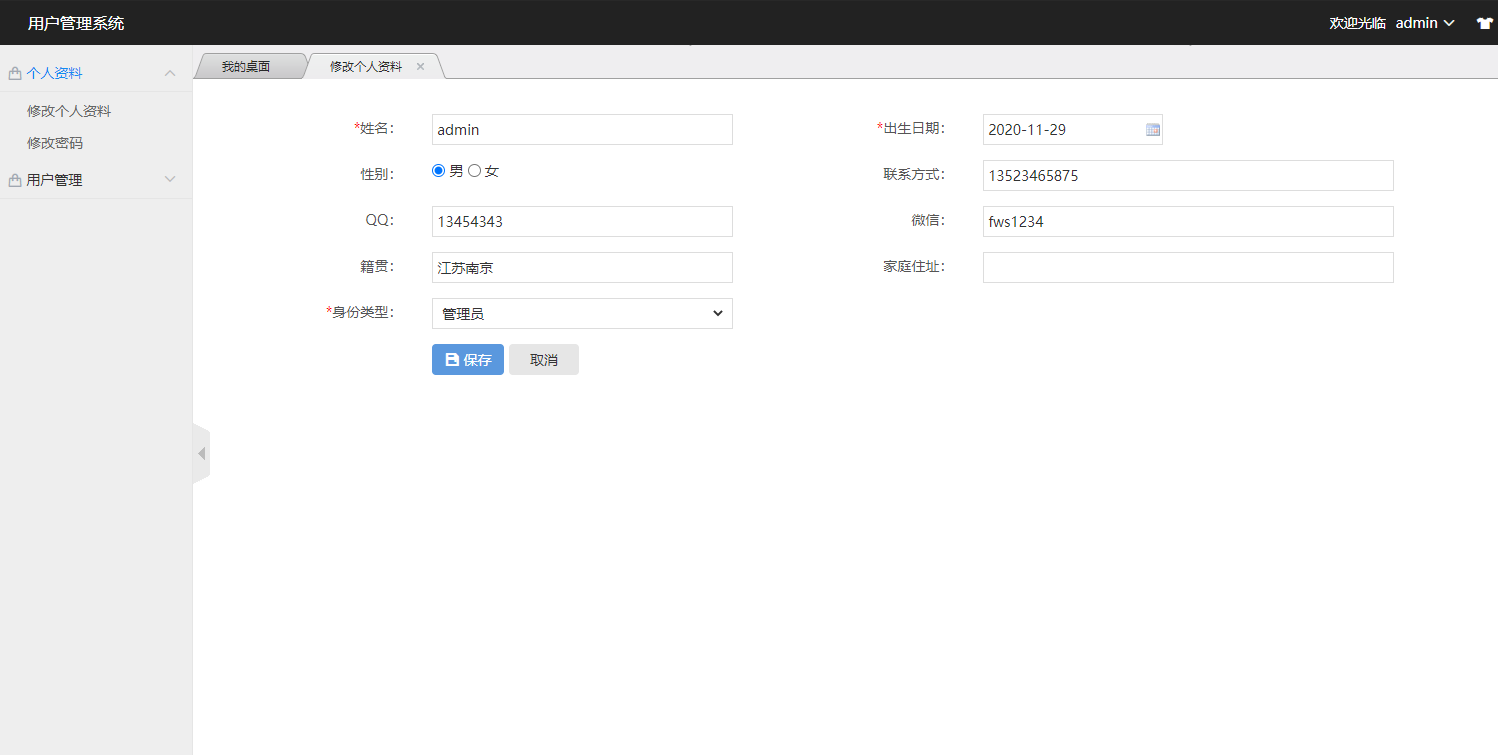
Task: Open the admin user dropdown menu
Action: 1424,23
